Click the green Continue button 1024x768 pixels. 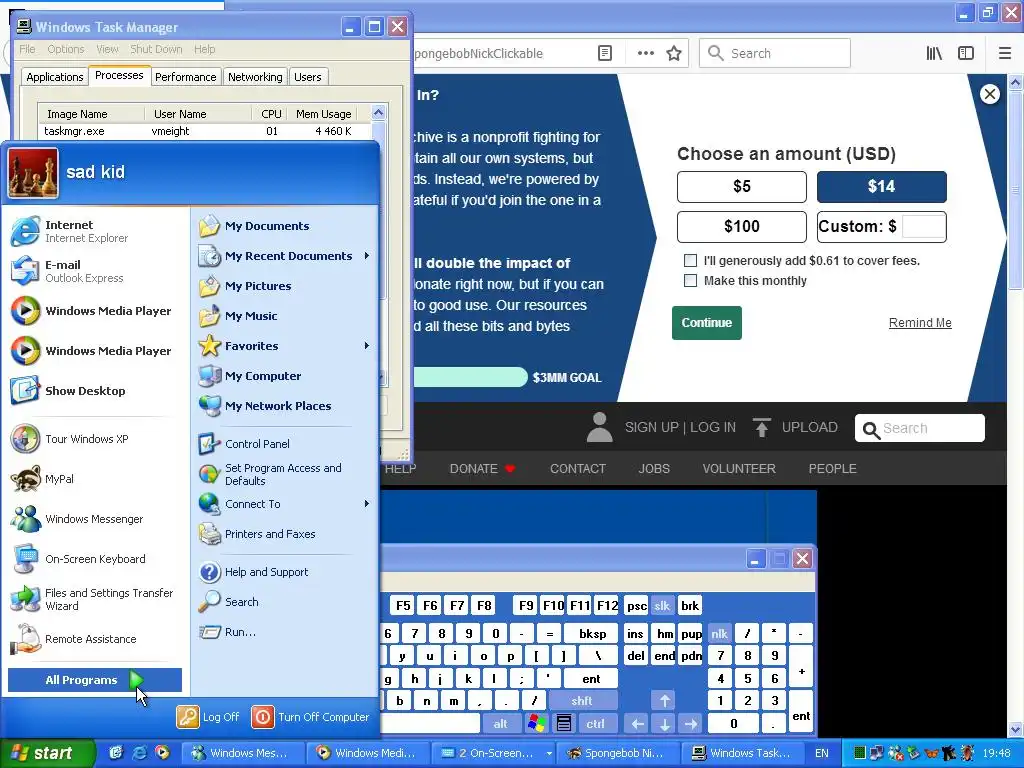[x=707, y=323]
